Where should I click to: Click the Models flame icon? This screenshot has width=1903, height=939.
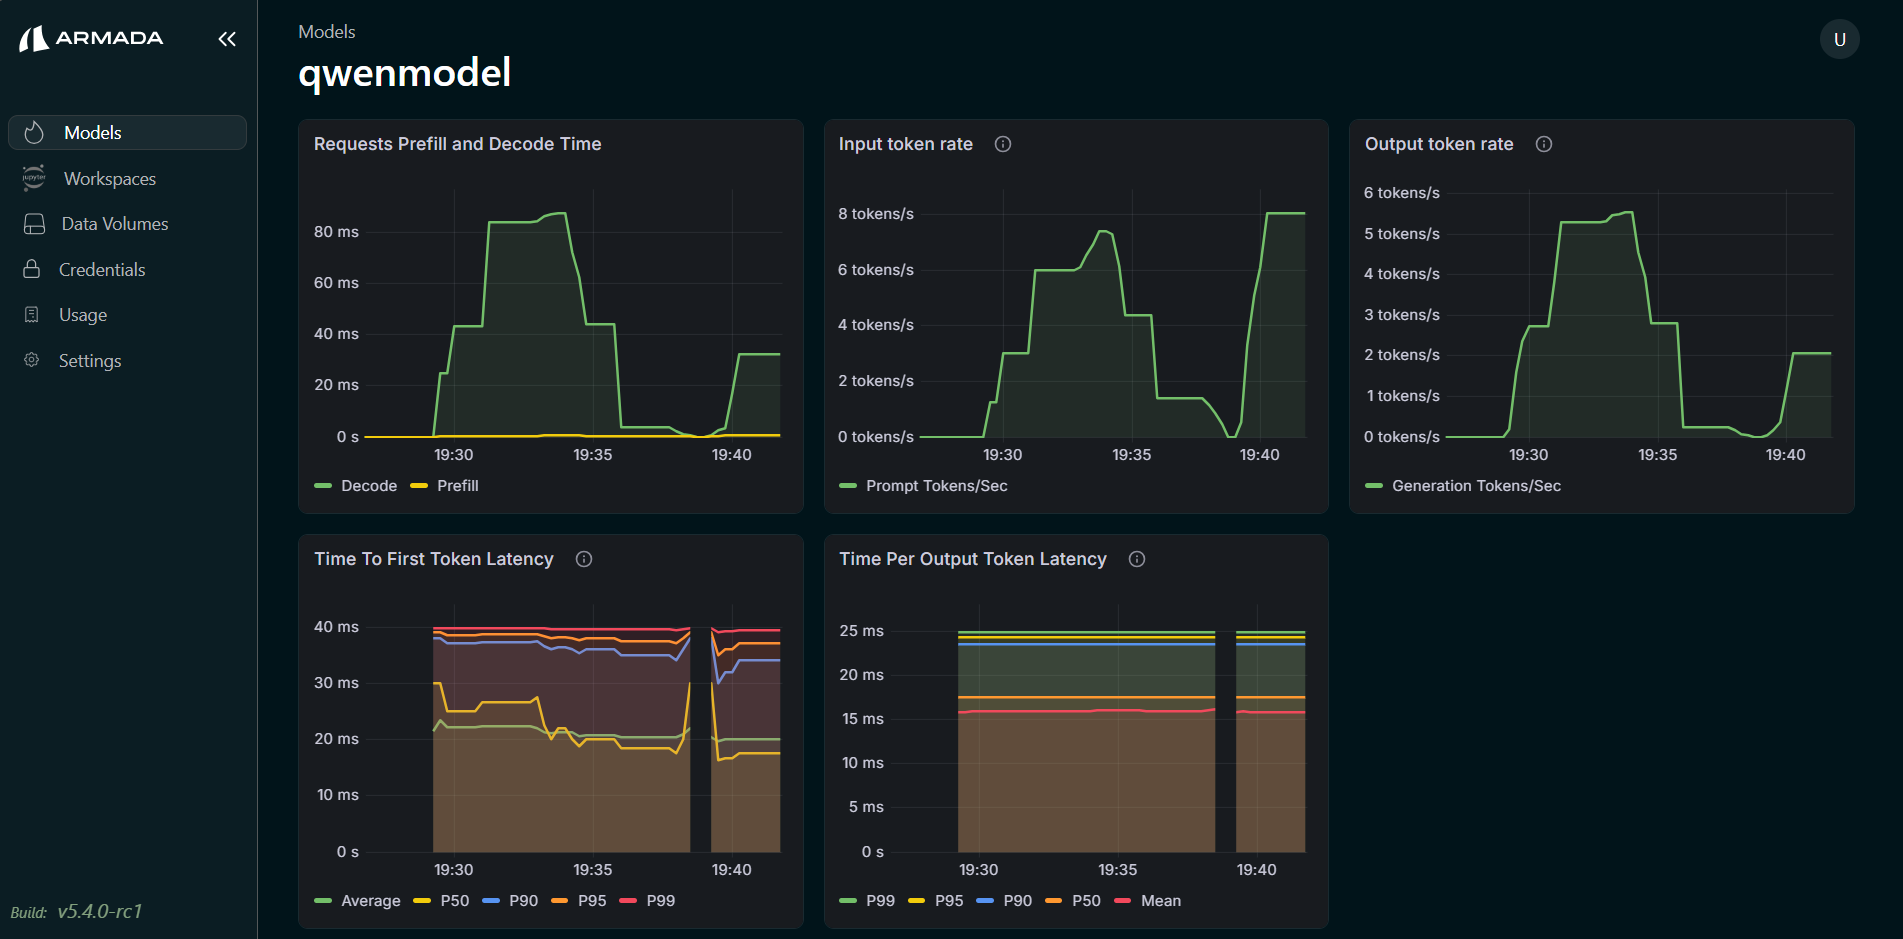pyautogui.click(x=34, y=132)
